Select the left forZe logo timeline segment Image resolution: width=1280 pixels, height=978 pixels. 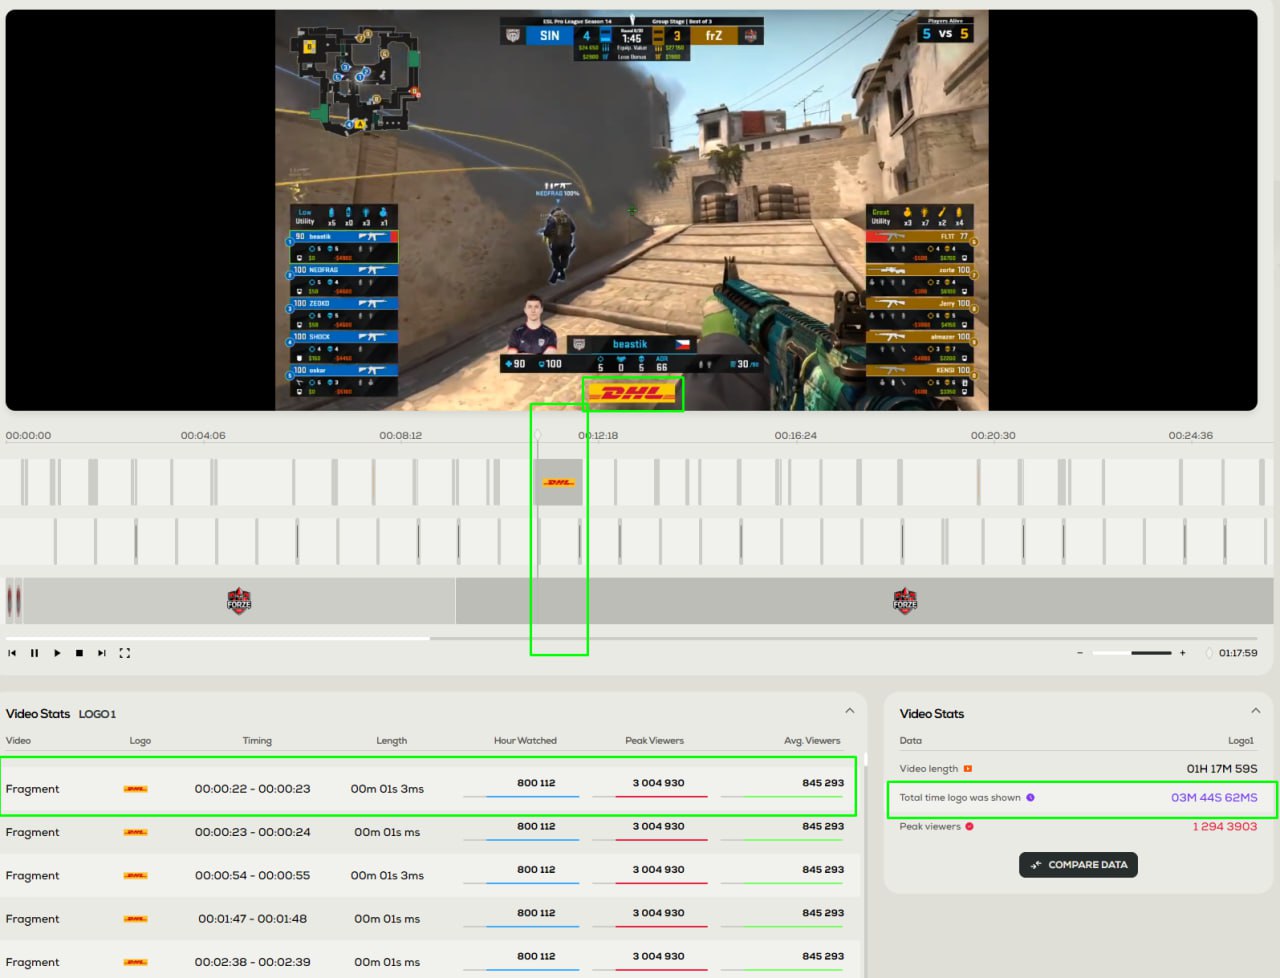[239, 601]
